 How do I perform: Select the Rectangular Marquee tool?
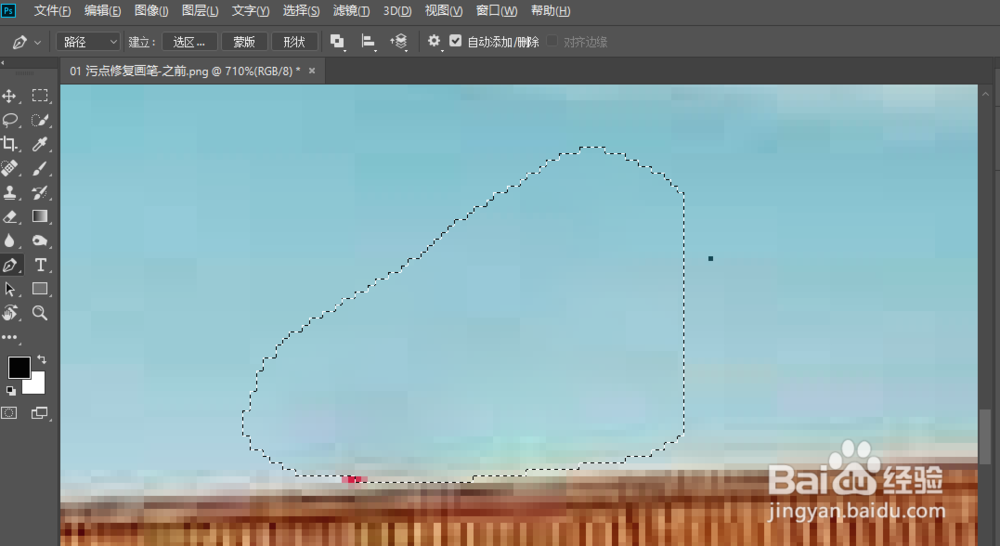click(x=40, y=96)
